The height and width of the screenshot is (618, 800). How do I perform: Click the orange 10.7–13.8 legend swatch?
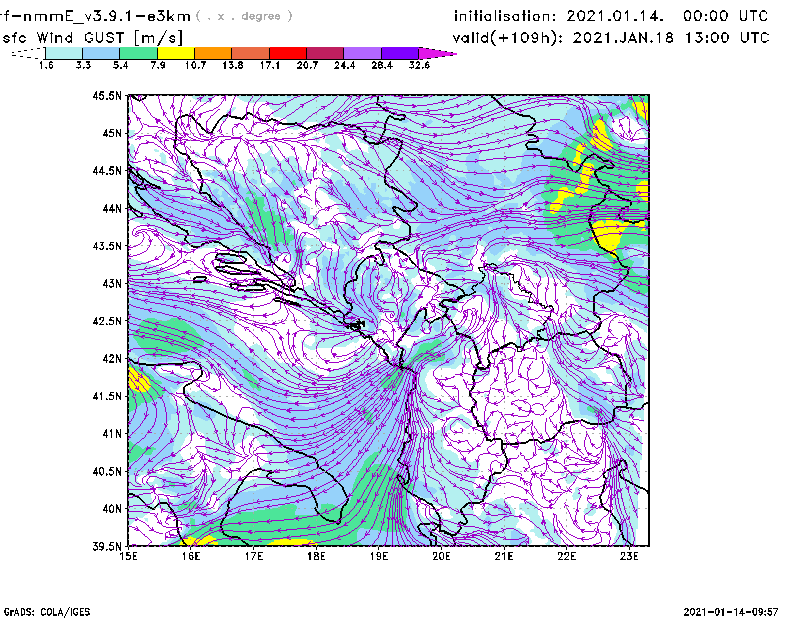pos(213,53)
